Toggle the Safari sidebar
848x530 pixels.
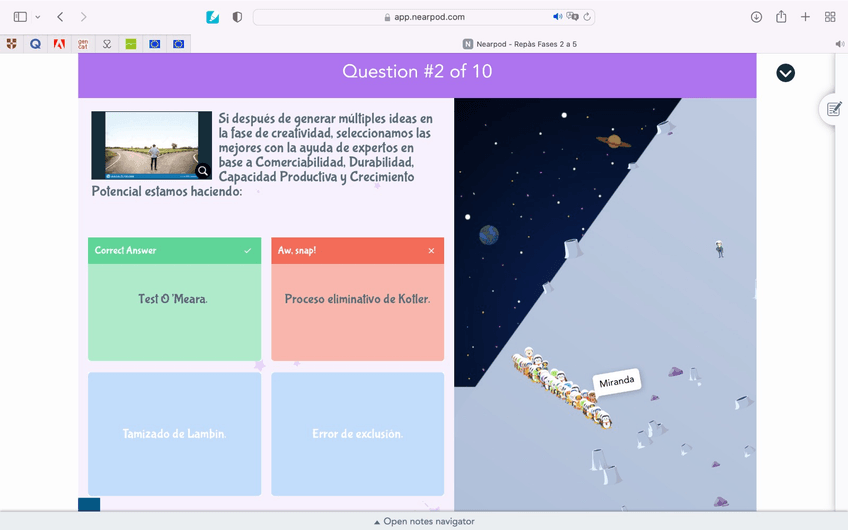pos(20,17)
